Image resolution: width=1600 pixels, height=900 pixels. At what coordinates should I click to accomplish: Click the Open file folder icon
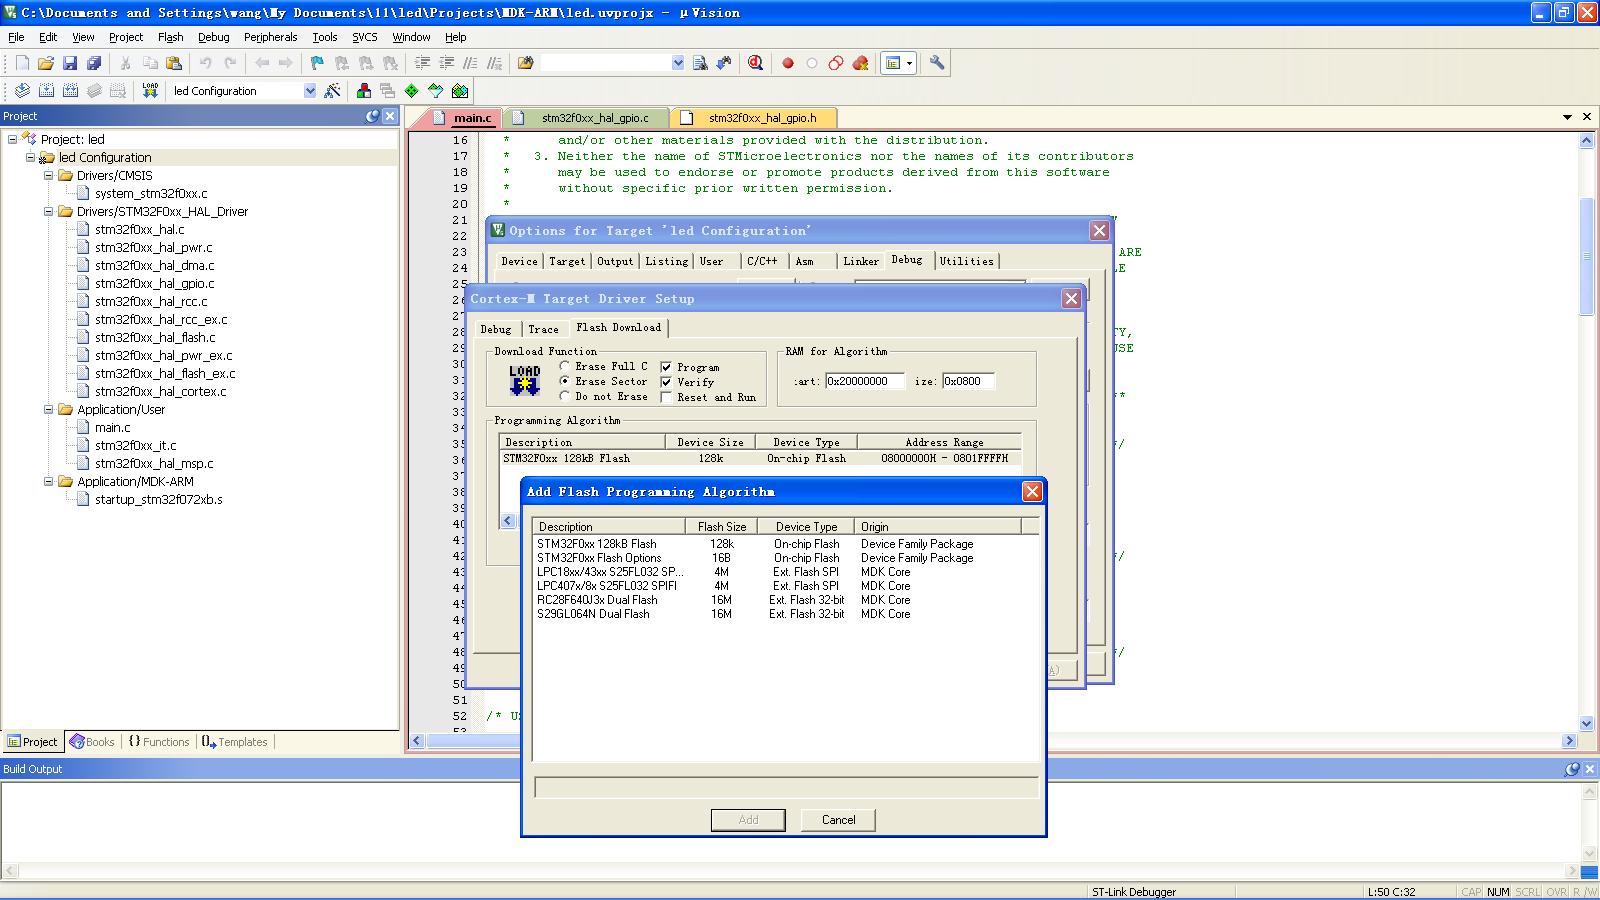pos(46,63)
